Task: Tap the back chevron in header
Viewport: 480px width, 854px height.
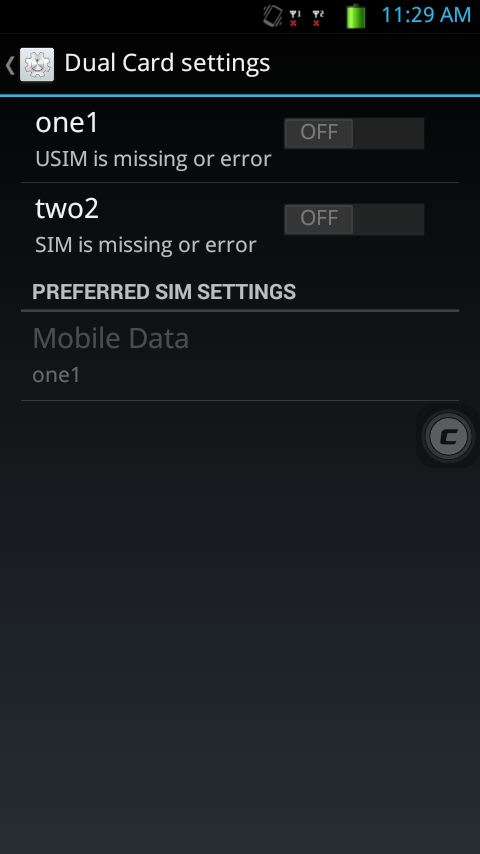Action: point(10,65)
